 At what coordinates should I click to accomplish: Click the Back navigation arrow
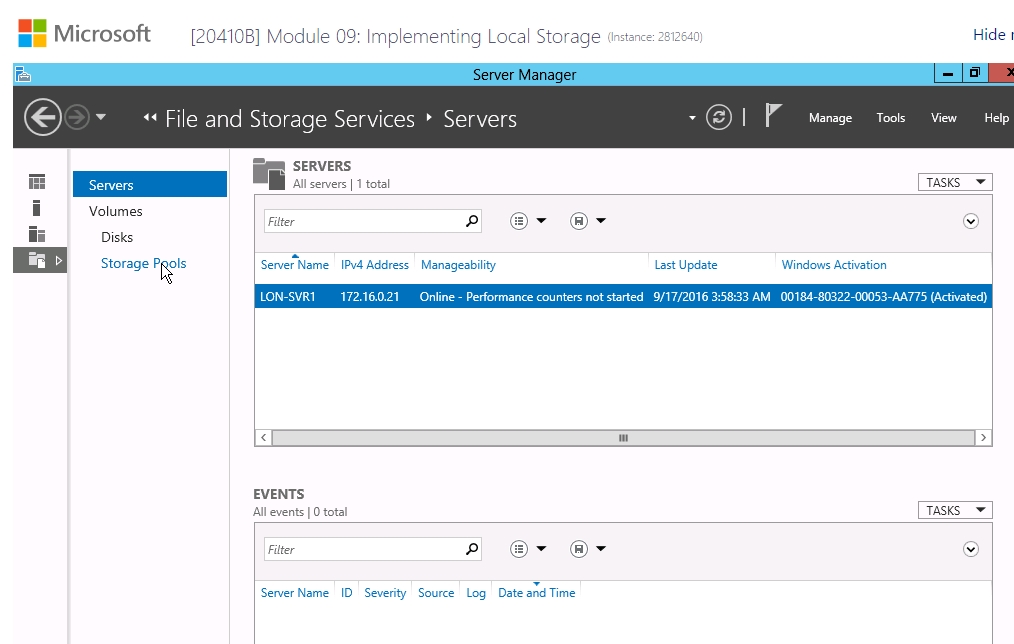point(43,117)
